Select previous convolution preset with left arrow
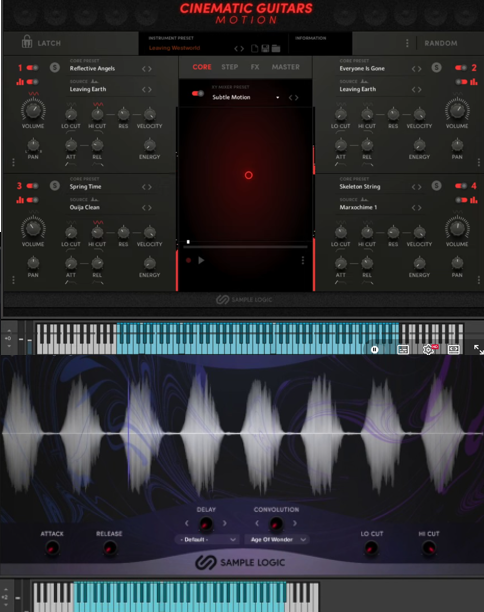This screenshot has width=484, height=612. (257, 523)
